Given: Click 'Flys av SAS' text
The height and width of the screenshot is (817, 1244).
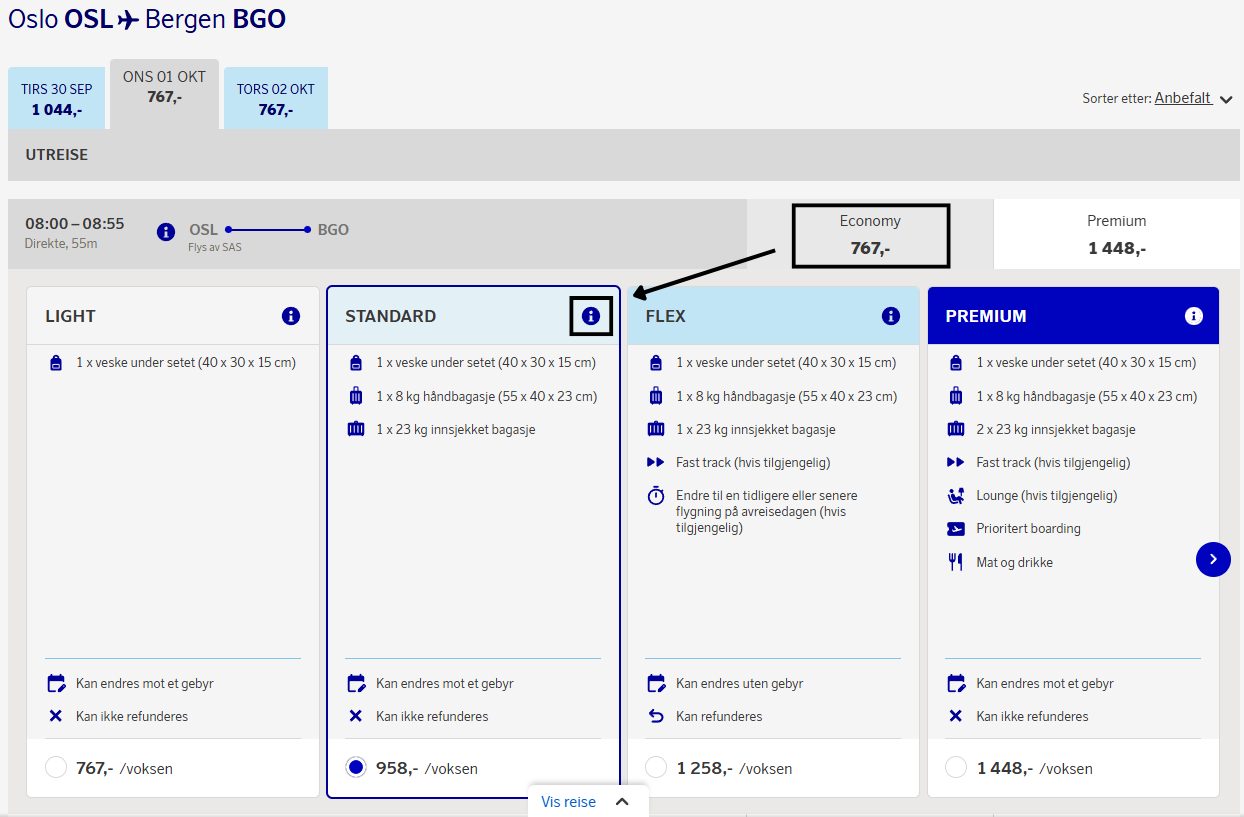Looking at the screenshot, I should (x=215, y=247).
